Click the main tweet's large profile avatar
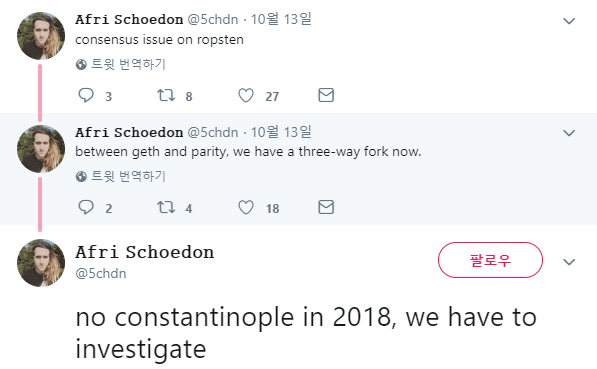The image size is (597, 369). coord(41,263)
